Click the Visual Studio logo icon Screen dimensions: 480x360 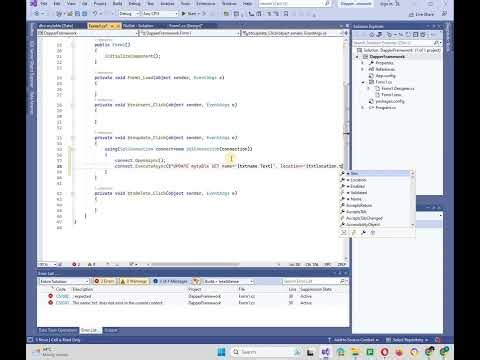(33, 4)
